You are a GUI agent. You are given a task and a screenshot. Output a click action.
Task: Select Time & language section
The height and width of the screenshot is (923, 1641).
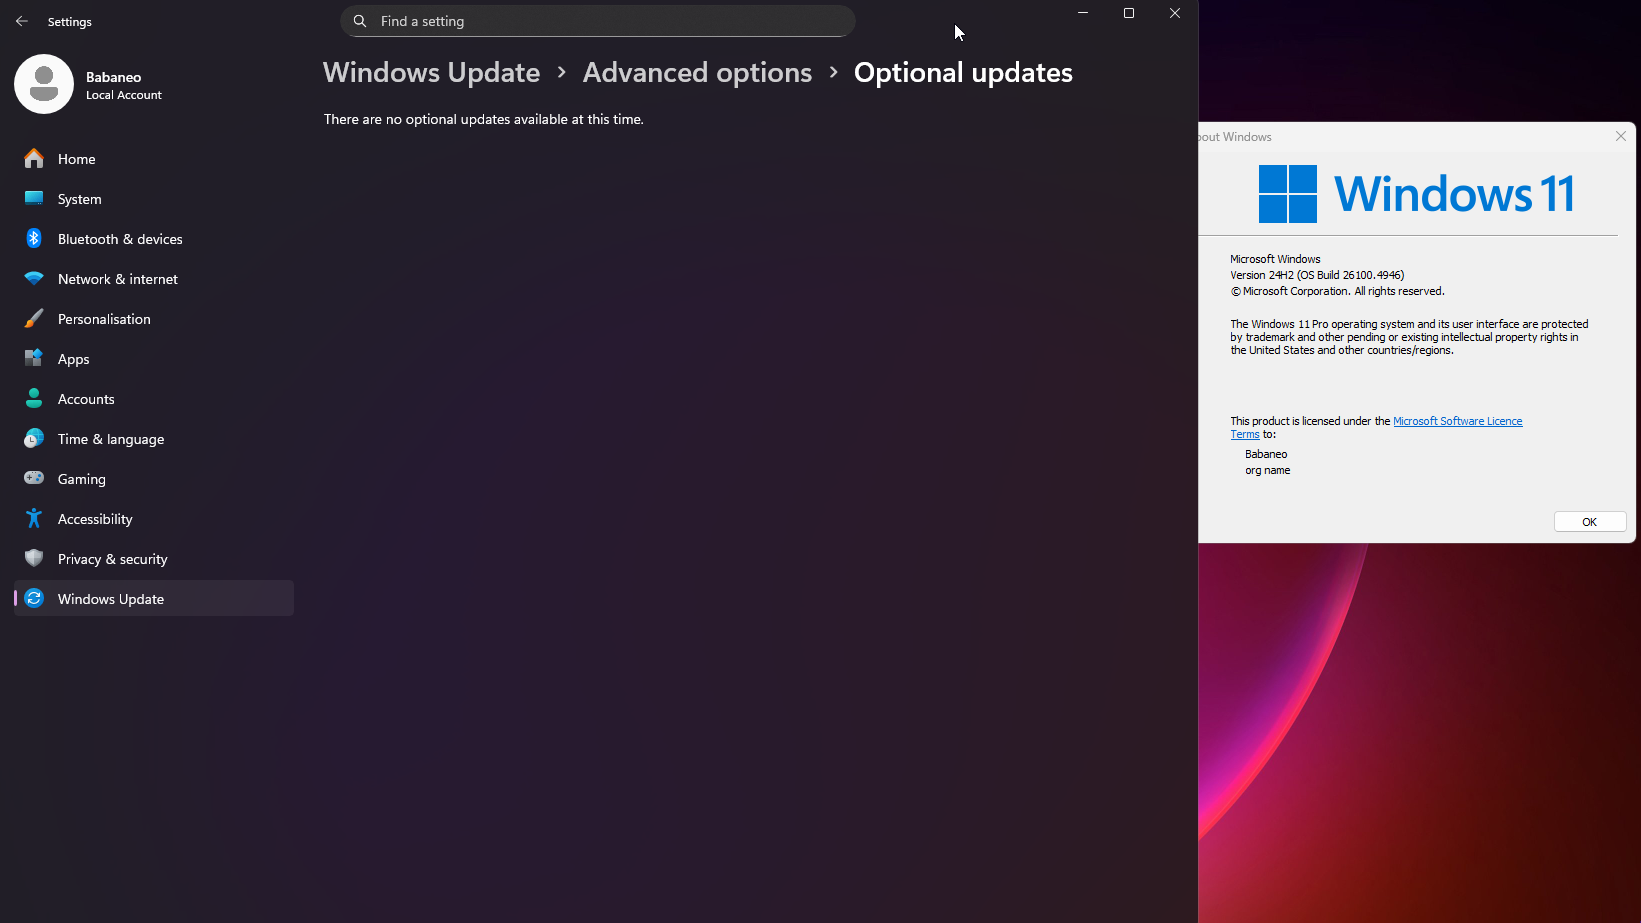(x=154, y=439)
